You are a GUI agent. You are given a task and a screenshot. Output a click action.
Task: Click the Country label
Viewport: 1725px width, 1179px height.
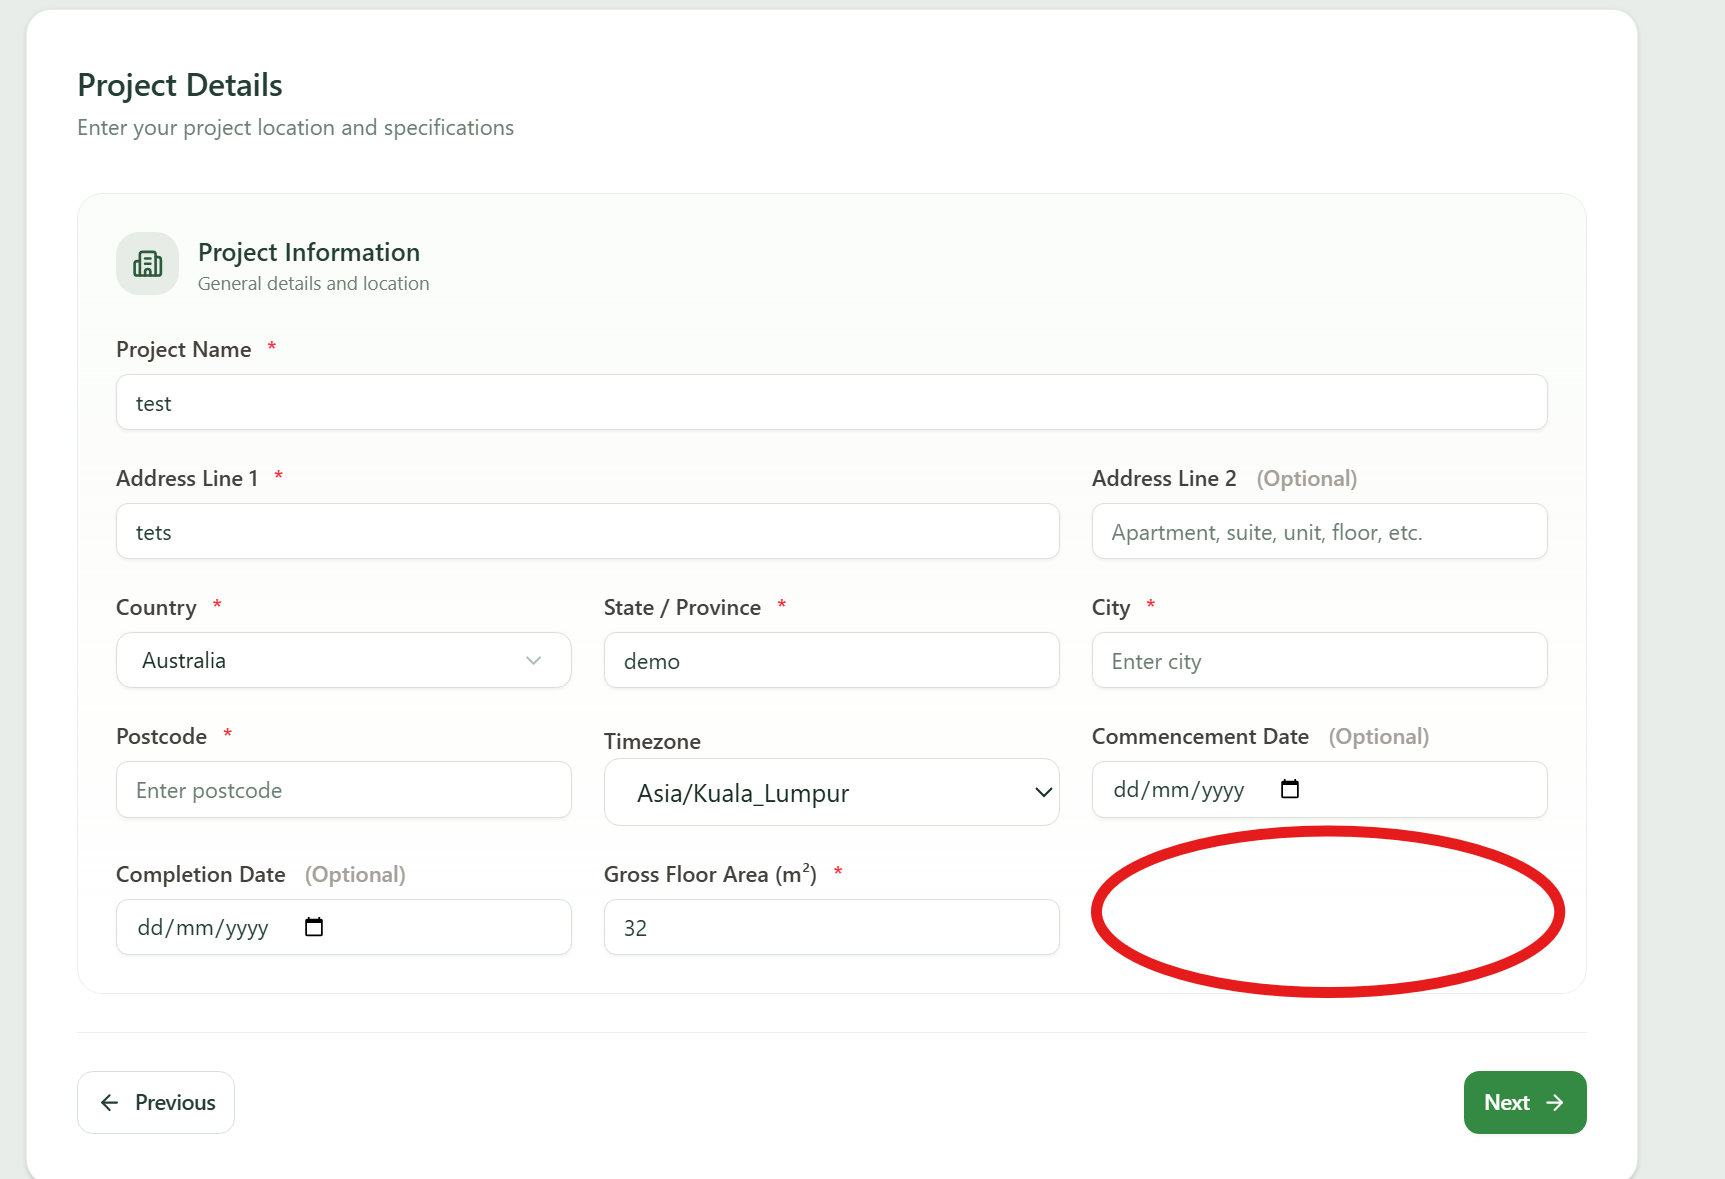tap(156, 608)
